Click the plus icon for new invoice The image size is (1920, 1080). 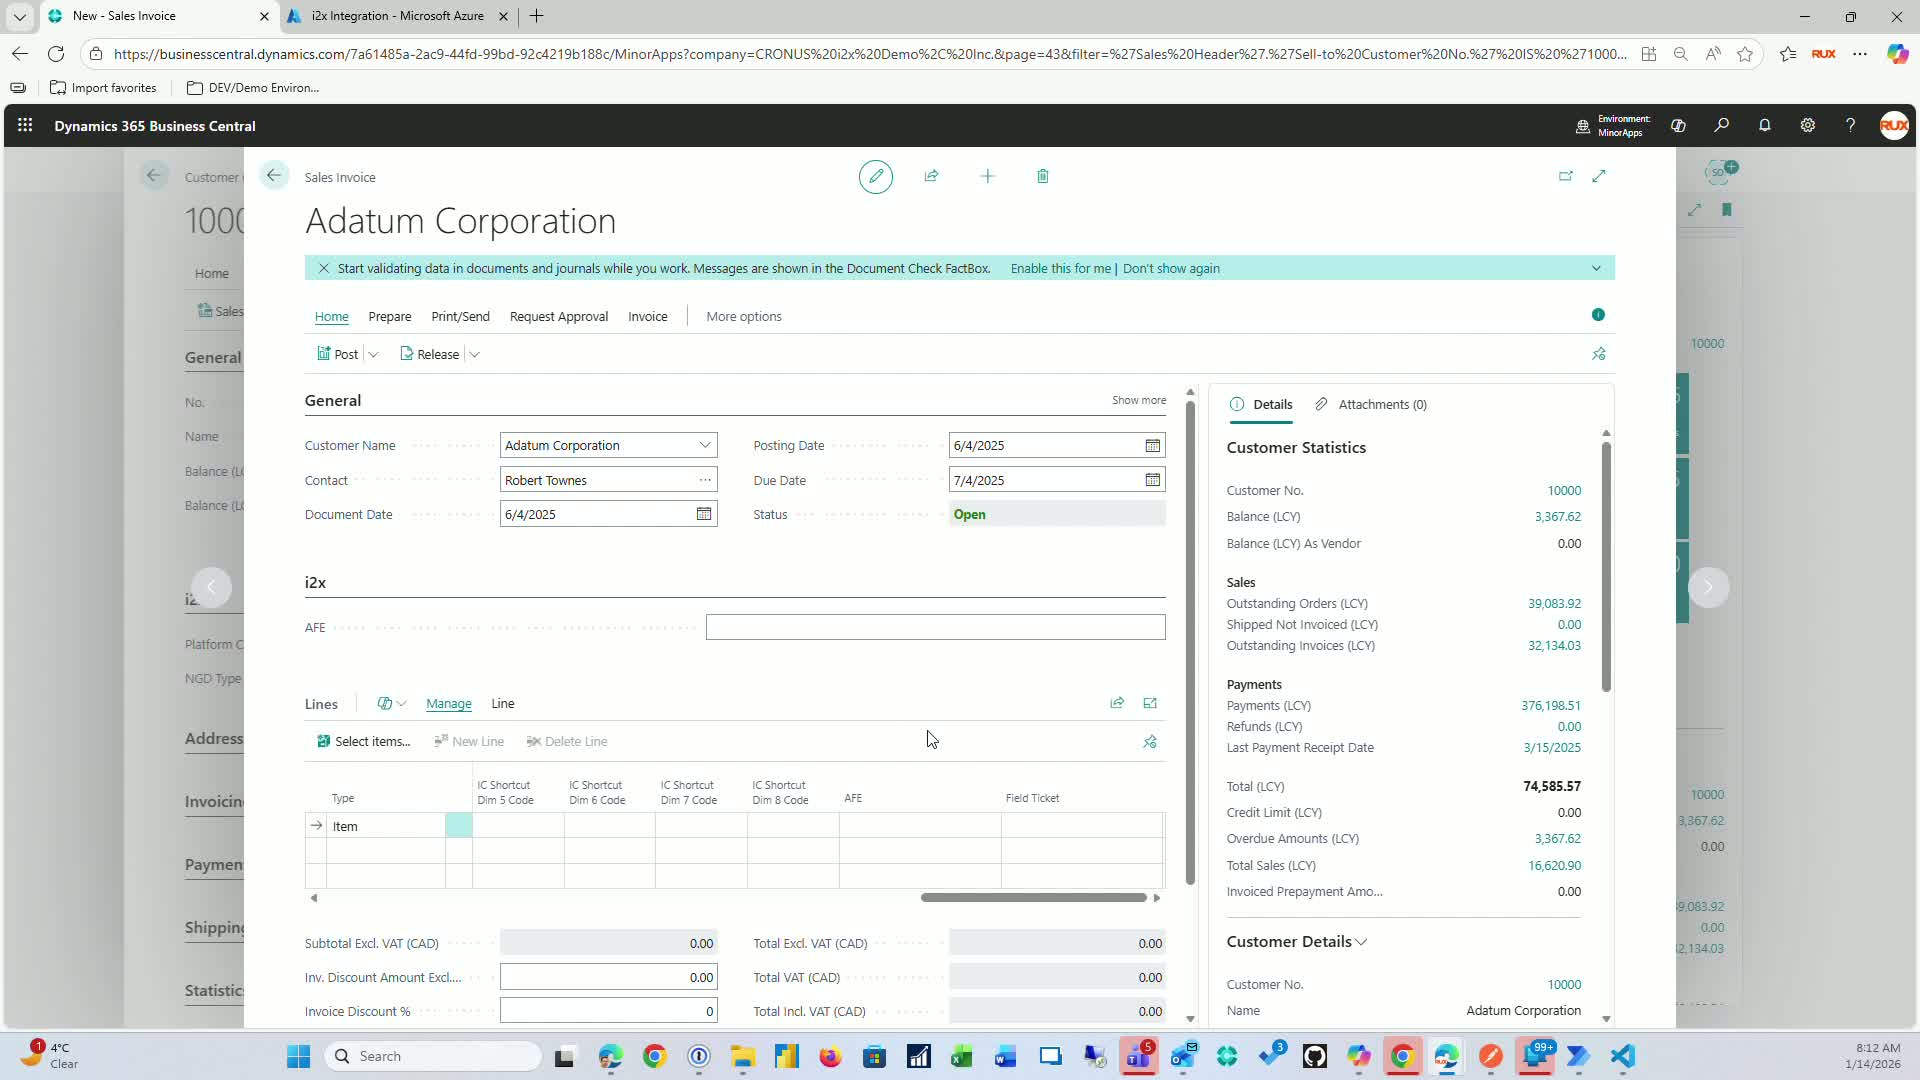987,176
